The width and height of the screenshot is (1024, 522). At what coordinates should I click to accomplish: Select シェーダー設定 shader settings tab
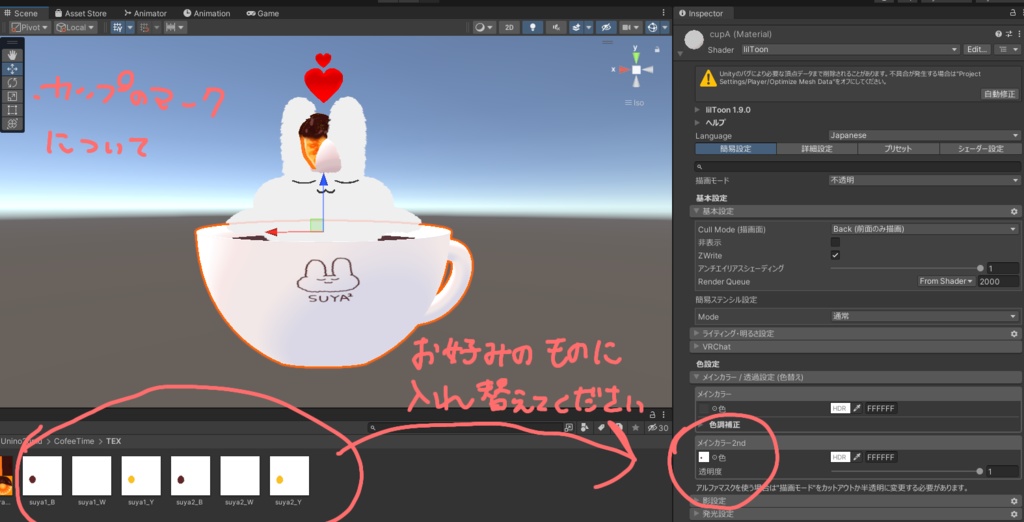pos(980,149)
